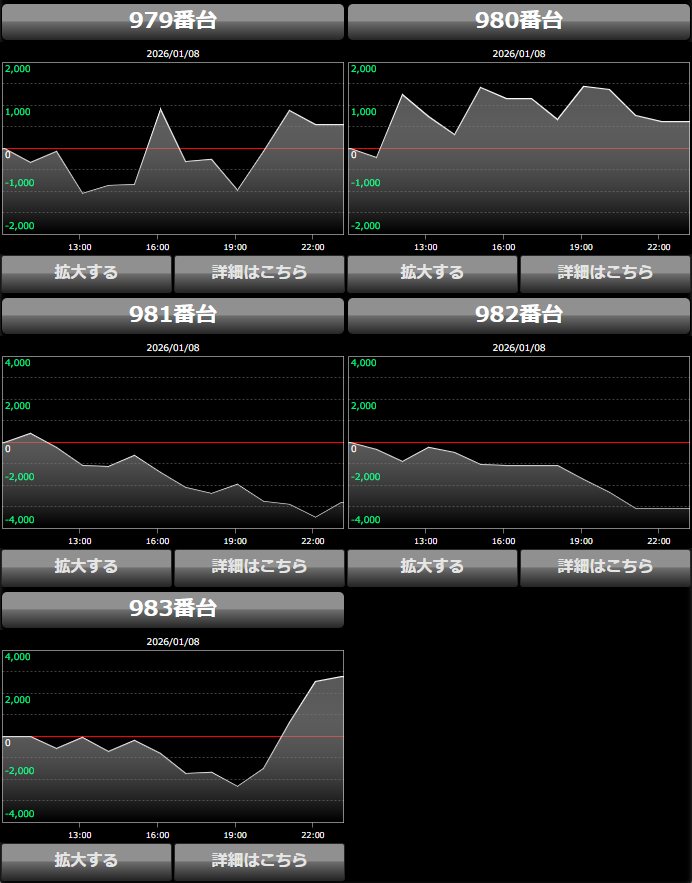Image resolution: width=692 pixels, height=883 pixels.
Task: View details via 詳細はこちら for 981番台
Action: coord(259,567)
